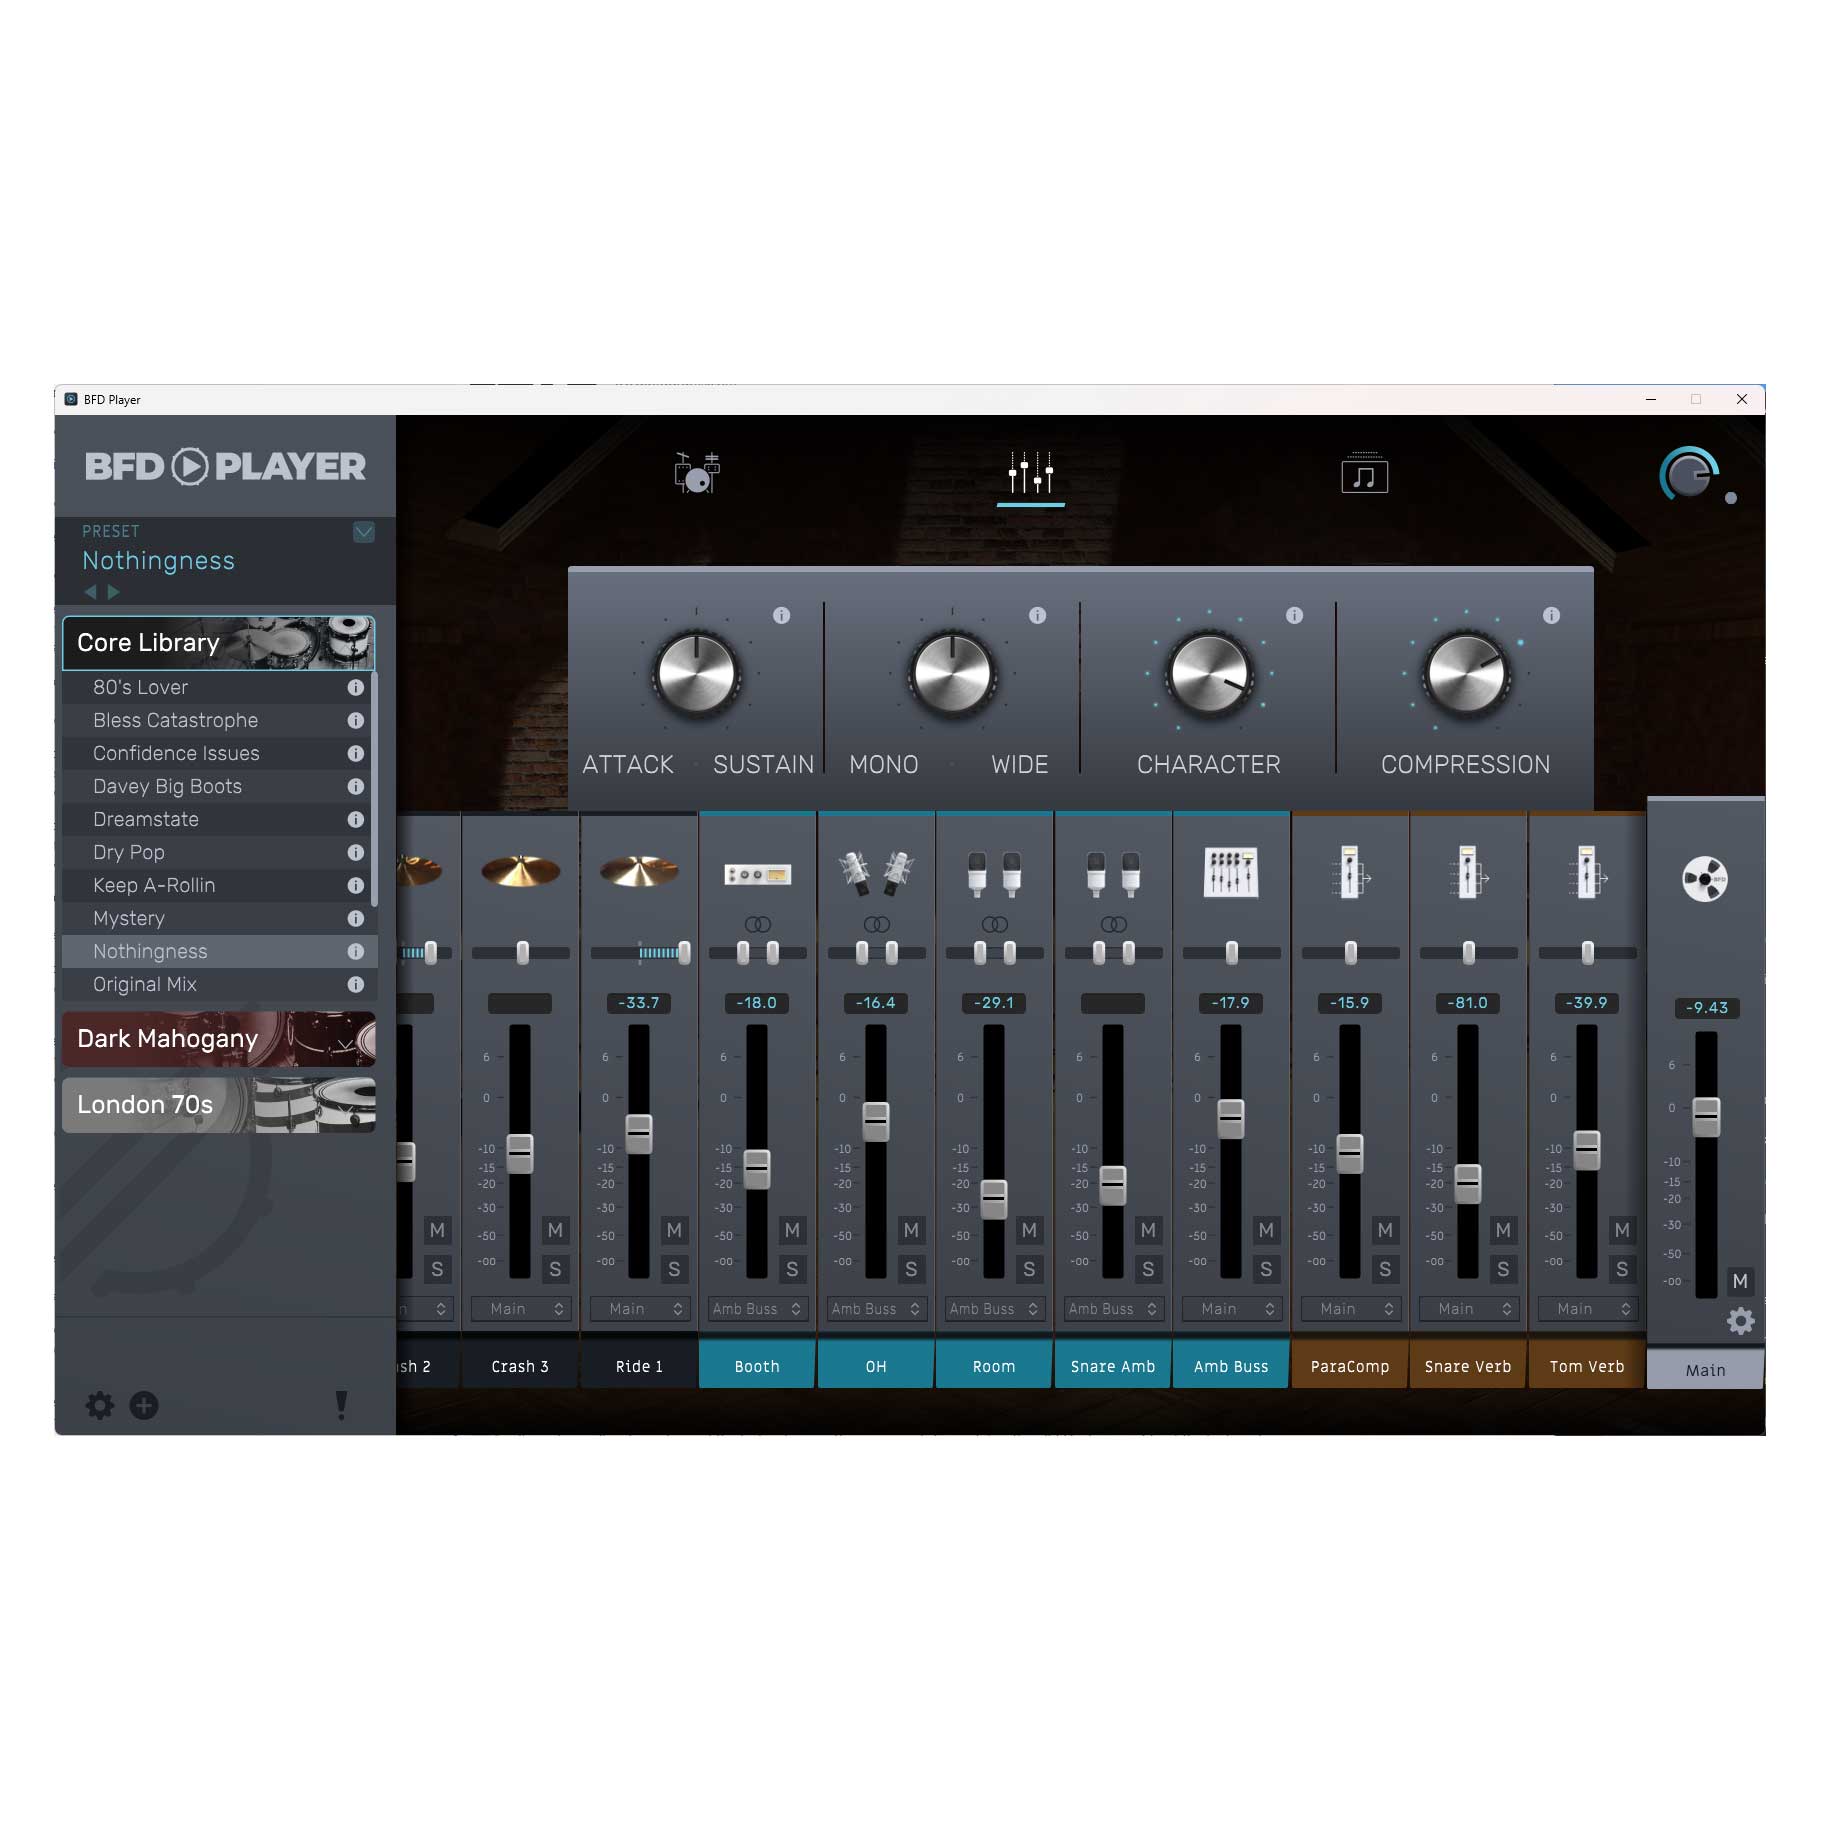Switch to the Snare Verb channel tab

click(x=1467, y=1365)
